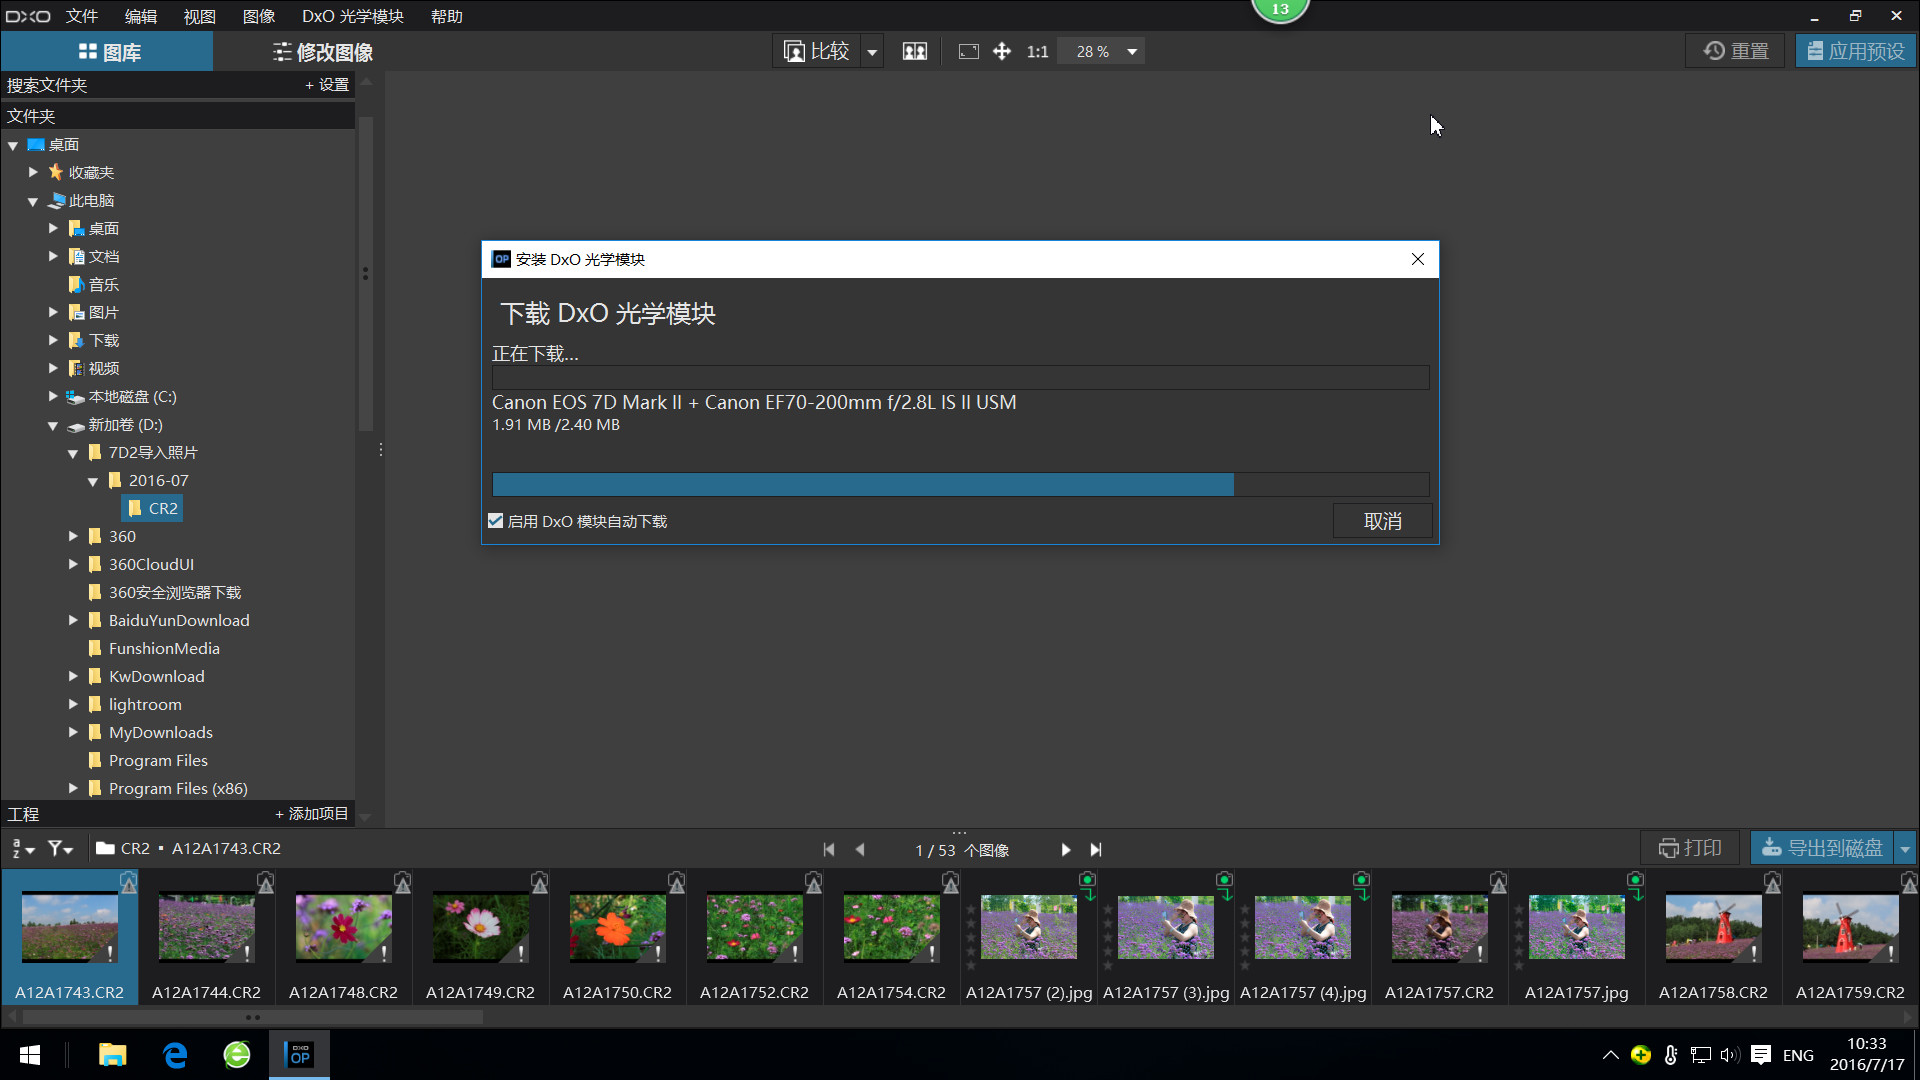Go to the previous image
1920x1080 pixels.
(x=860, y=849)
